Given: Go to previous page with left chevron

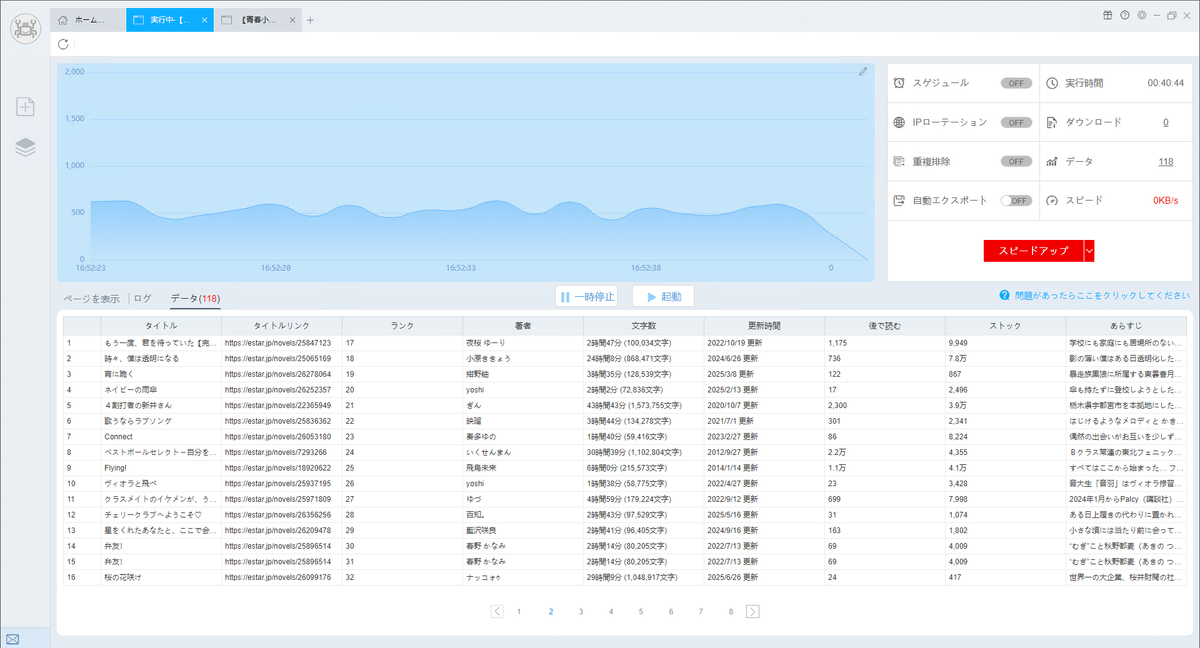Looking at the screenshot, I should [x=497, y=611].
